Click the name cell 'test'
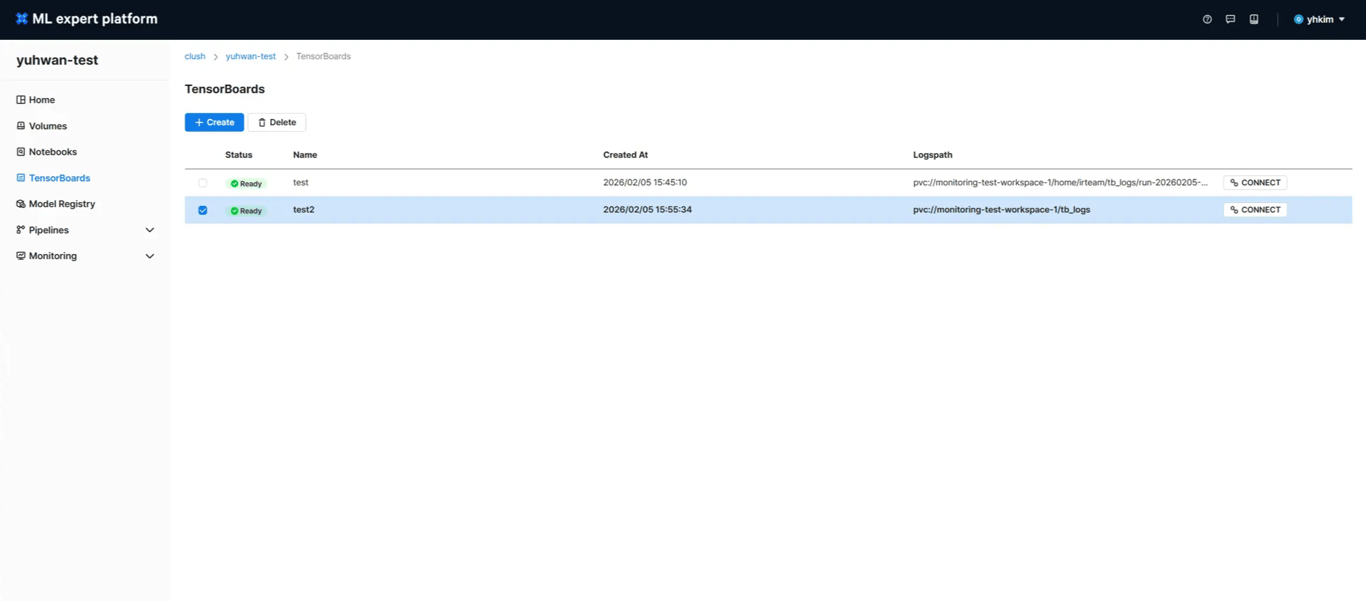Screen dimensions: 1366x601 [301, 183]
